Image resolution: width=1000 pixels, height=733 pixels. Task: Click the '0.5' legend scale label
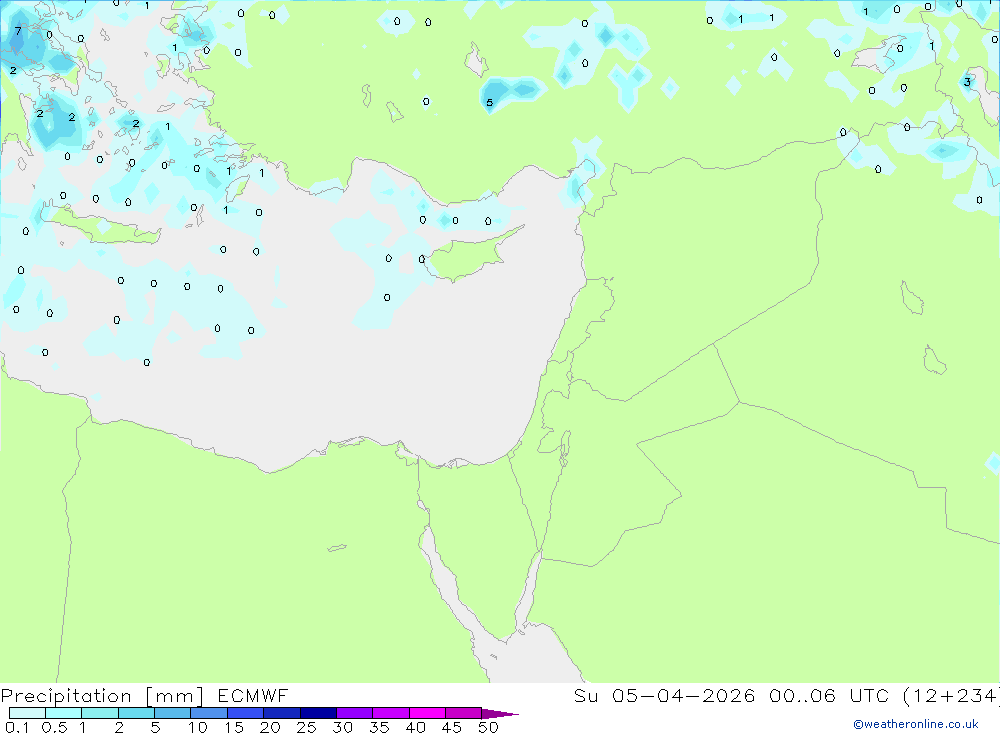54,727
